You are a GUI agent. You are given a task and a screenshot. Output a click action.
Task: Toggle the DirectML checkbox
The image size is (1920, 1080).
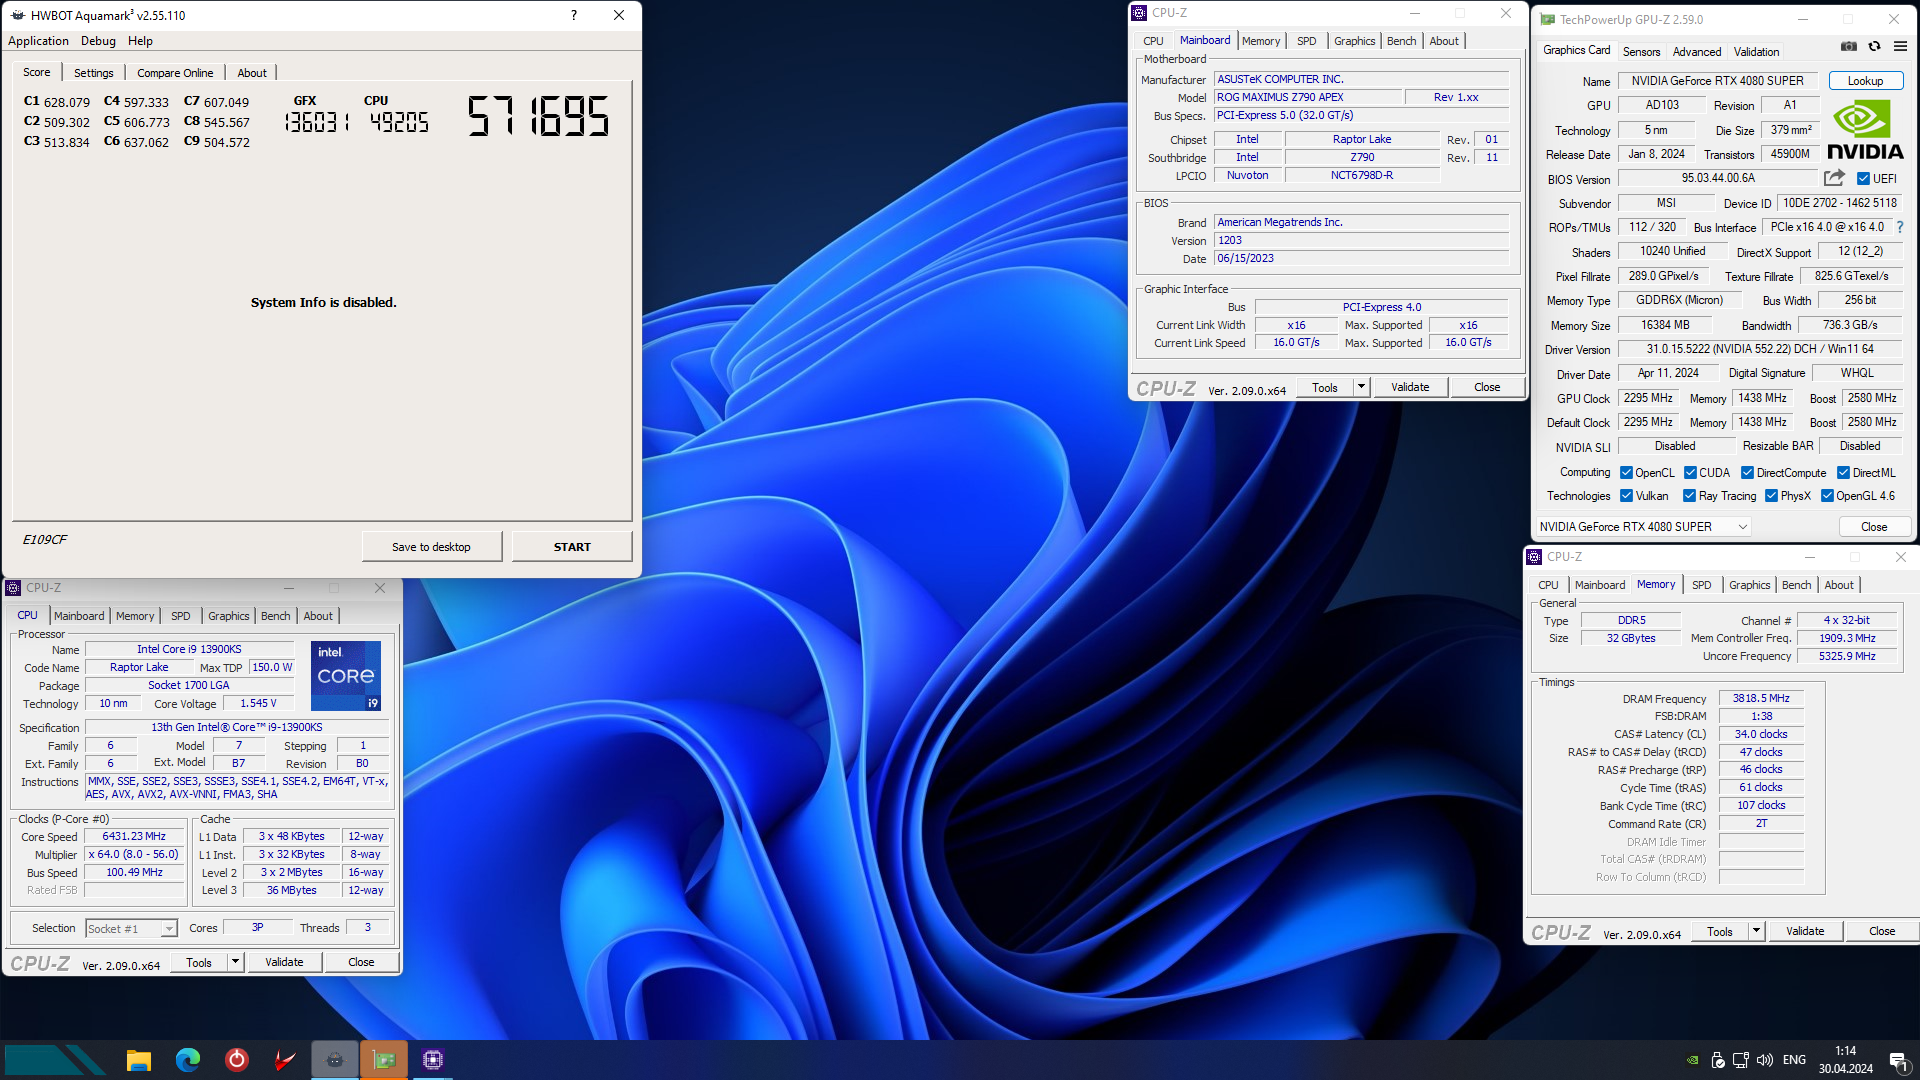point(1843,473)
